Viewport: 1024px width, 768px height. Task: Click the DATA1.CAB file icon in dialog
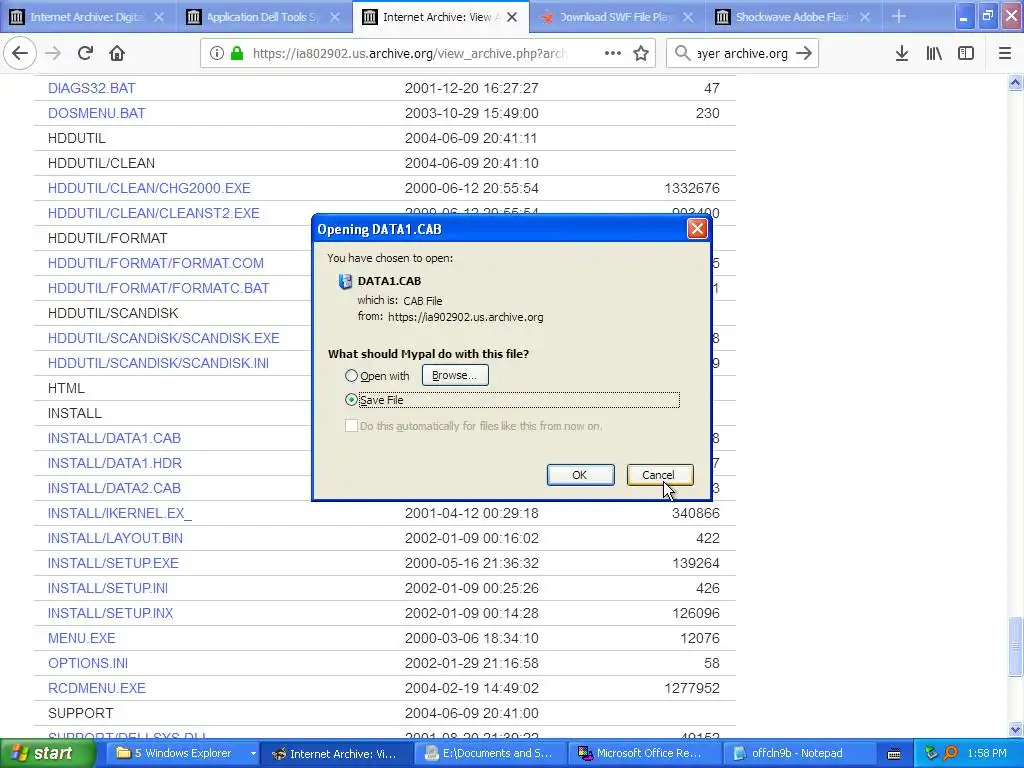click(345, 281)
